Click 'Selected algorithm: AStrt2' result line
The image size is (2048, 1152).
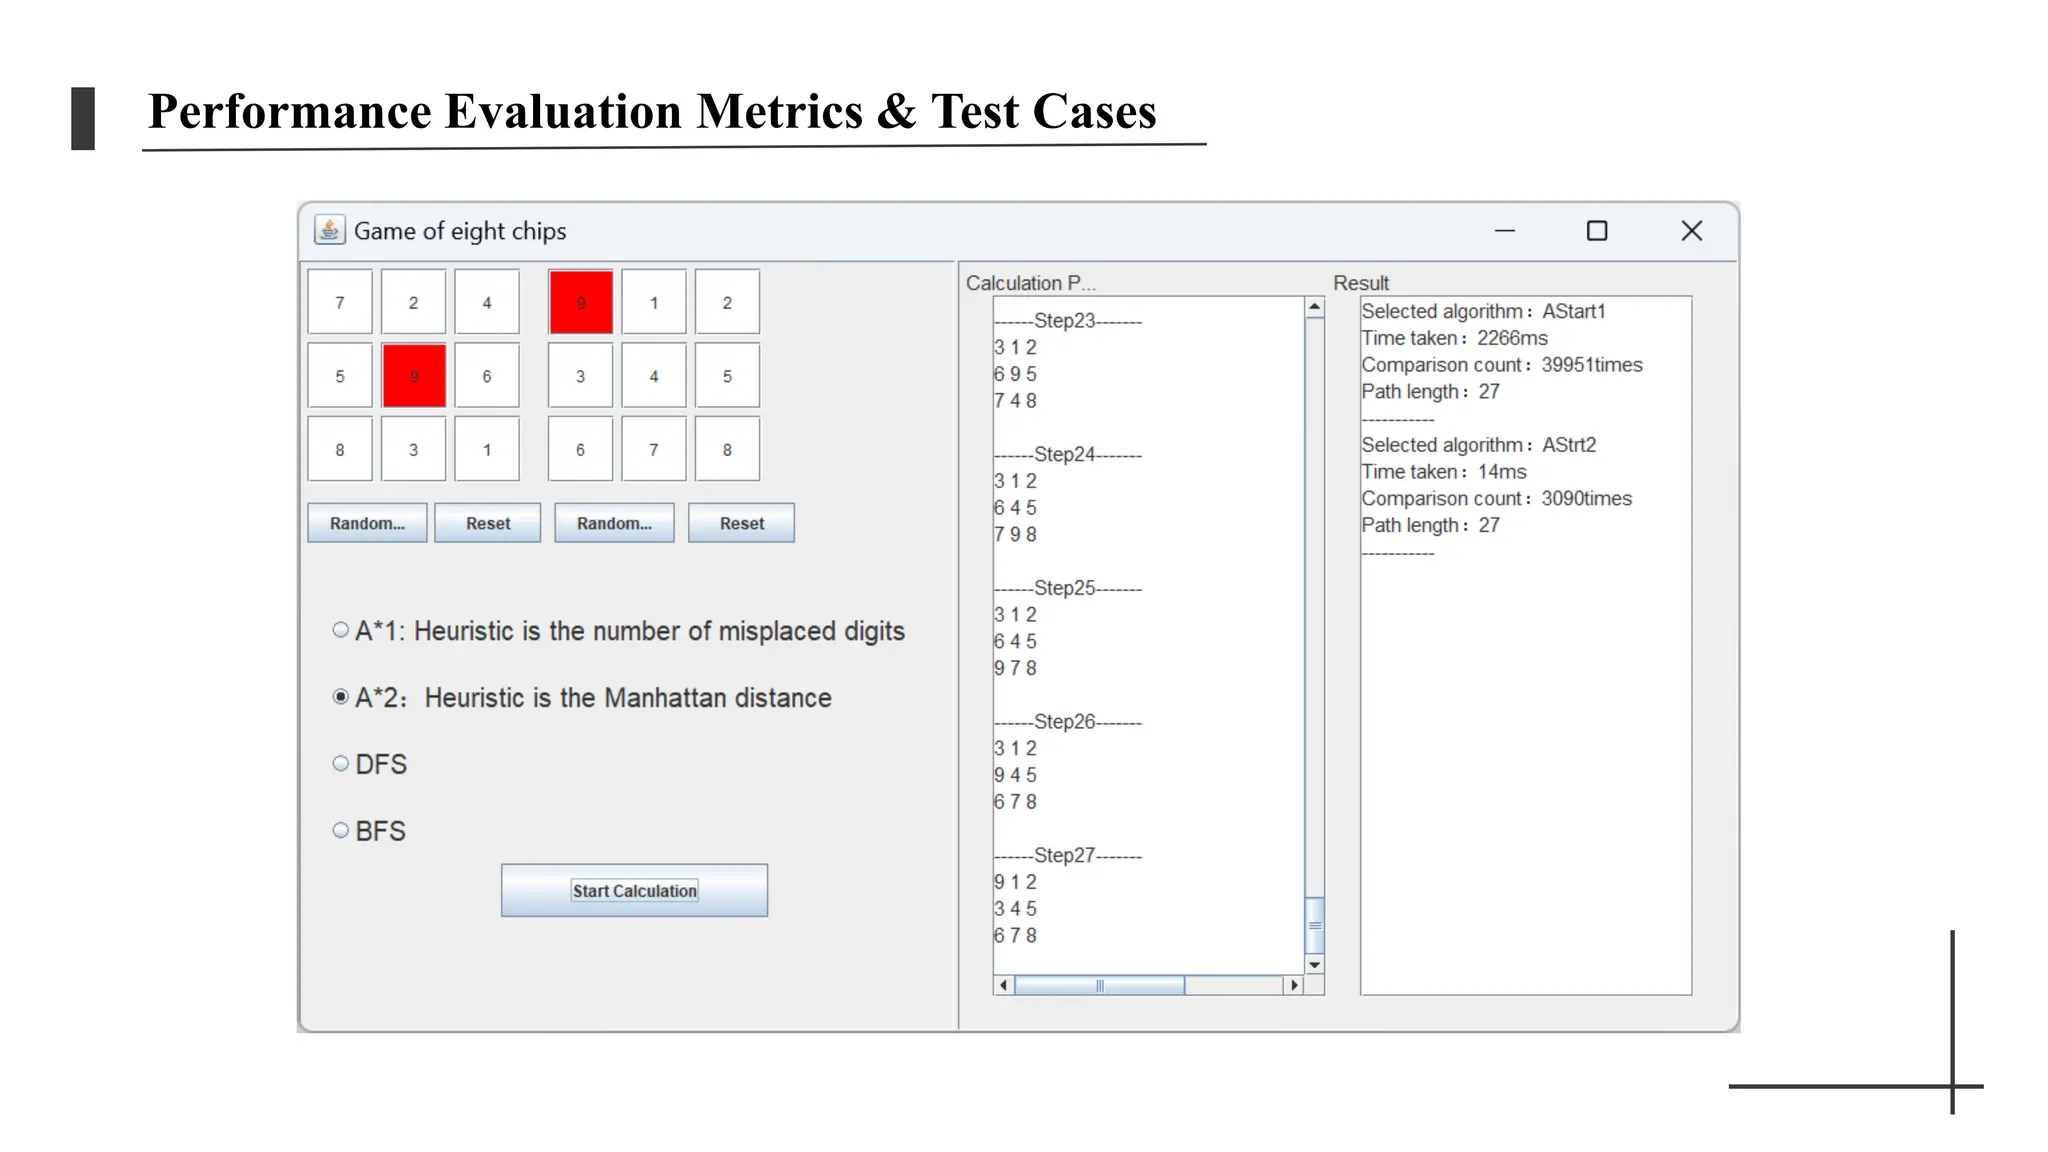[1478, 445]
